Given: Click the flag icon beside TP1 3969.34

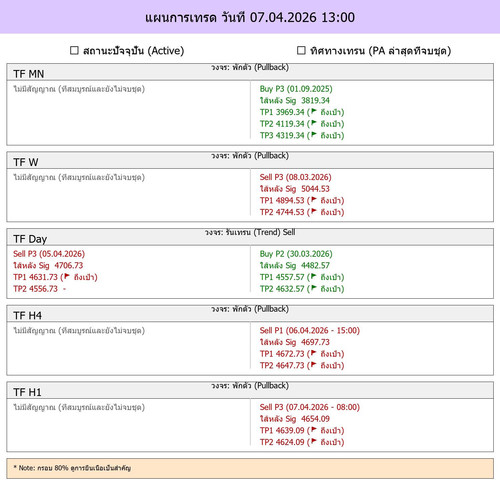Looking at the screenshot, I should pyautogui.click(x=314, y=111).
